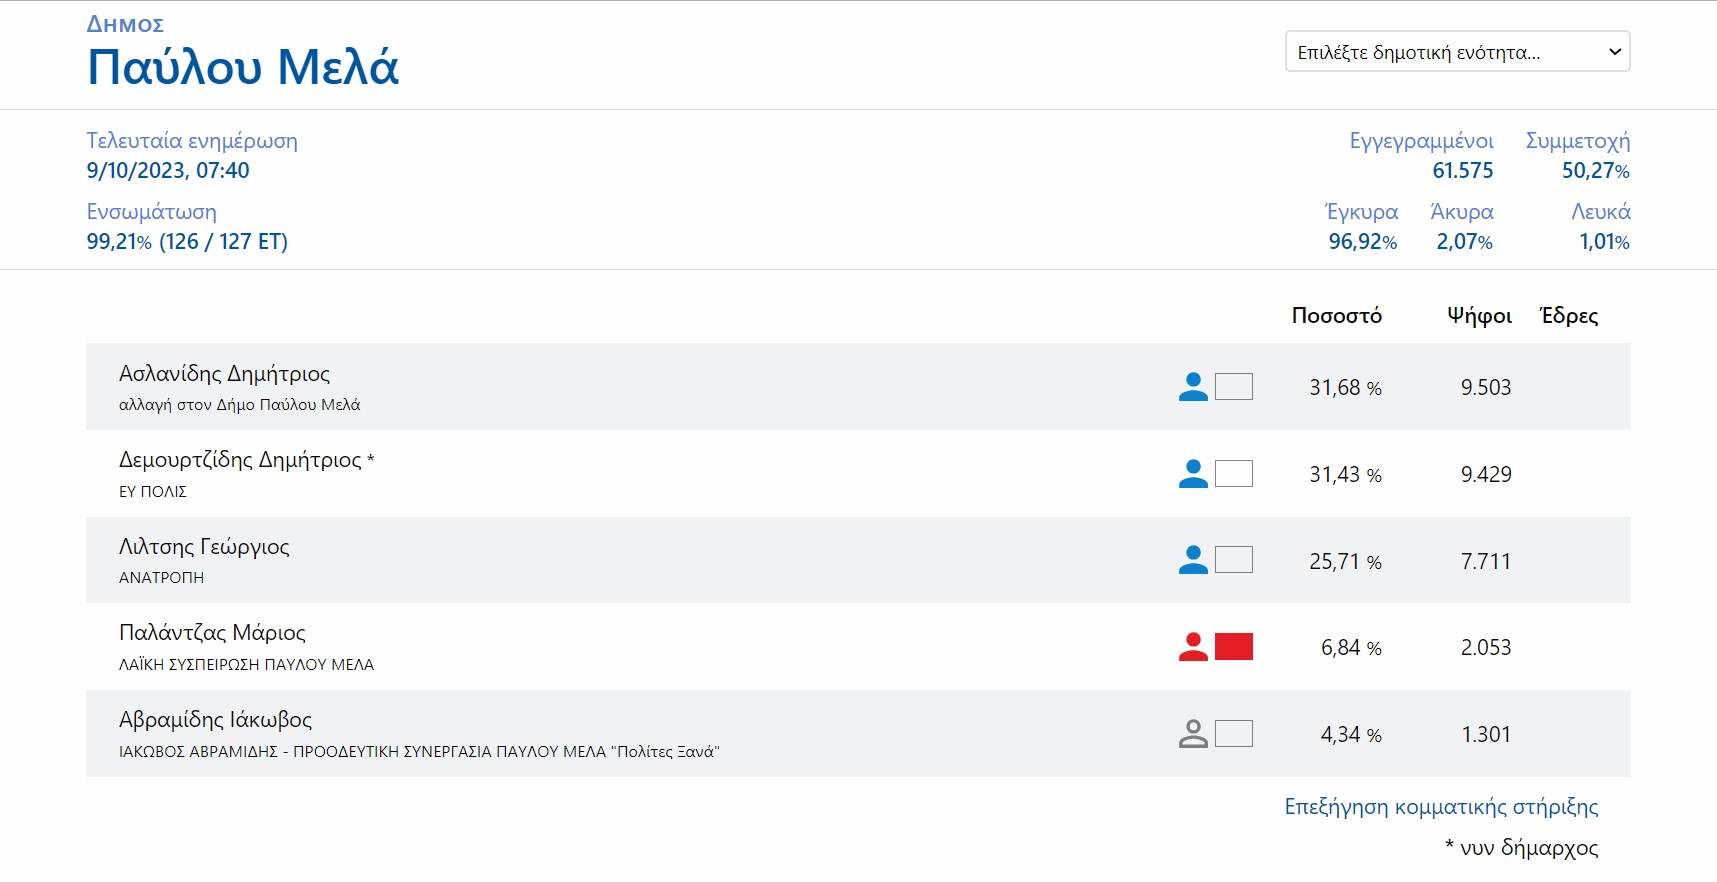Click the Ποσοστό column header
This screenshot has height=882, width=1717.
coord(1336,316)
